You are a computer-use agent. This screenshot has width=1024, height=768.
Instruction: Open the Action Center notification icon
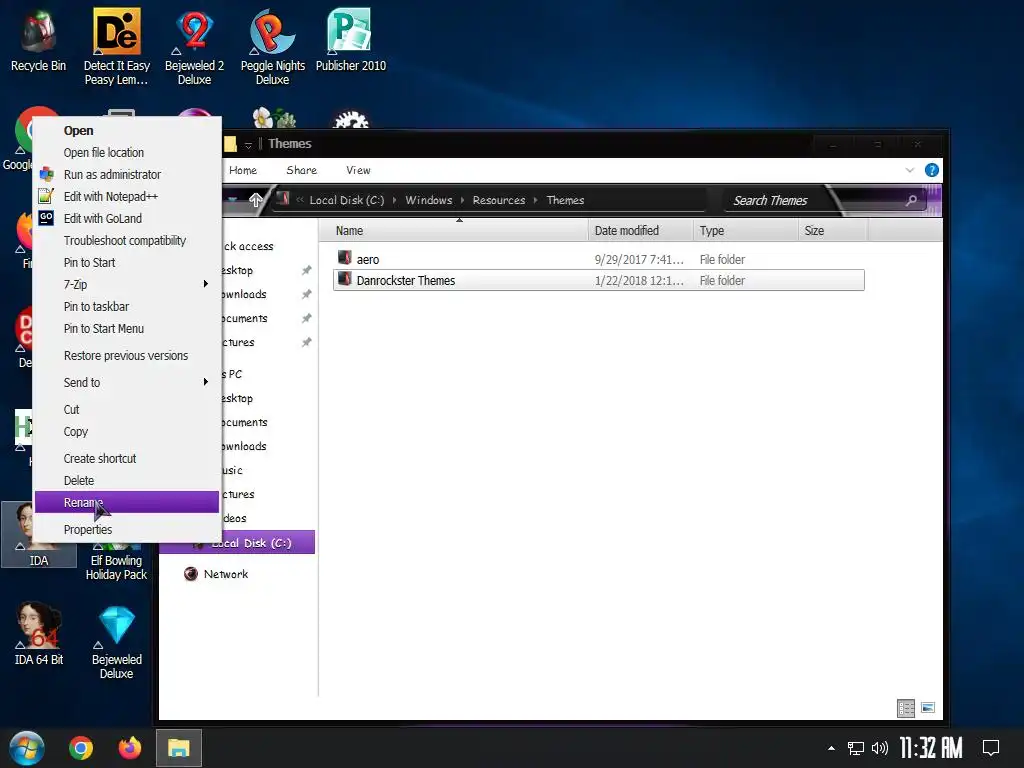coord(991,748)
